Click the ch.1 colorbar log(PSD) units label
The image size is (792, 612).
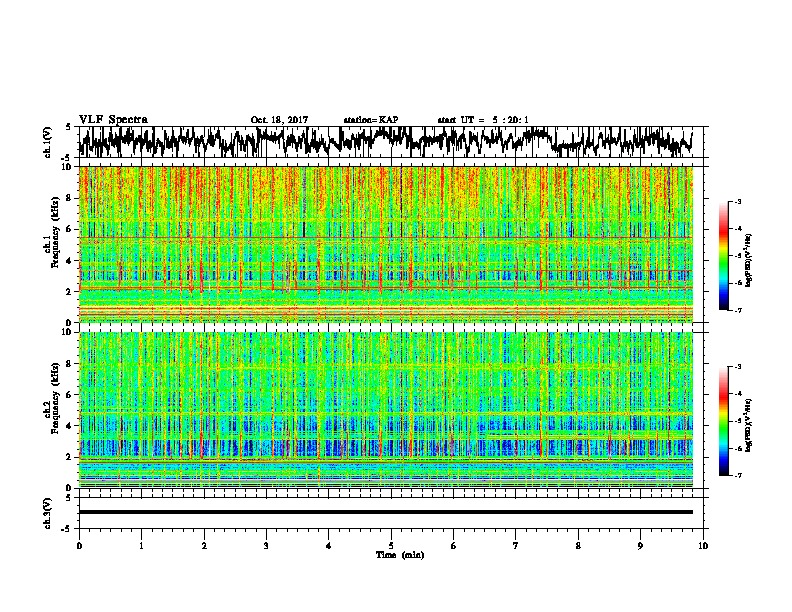click(748, 261)
